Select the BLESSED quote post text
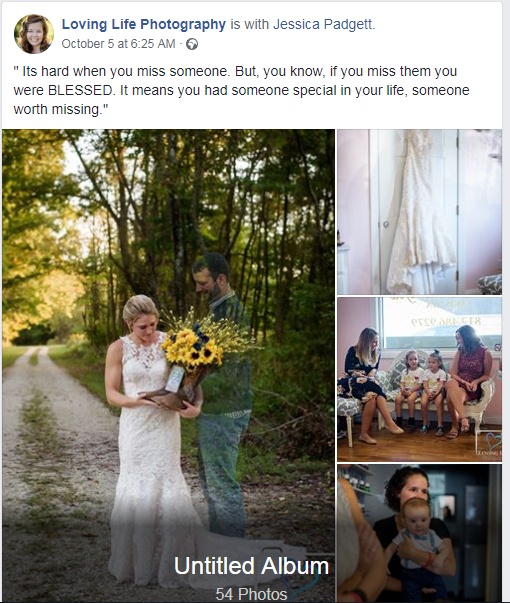Image resolution: width=510 pixels, height=603 pixels. (x=241, y=90)
